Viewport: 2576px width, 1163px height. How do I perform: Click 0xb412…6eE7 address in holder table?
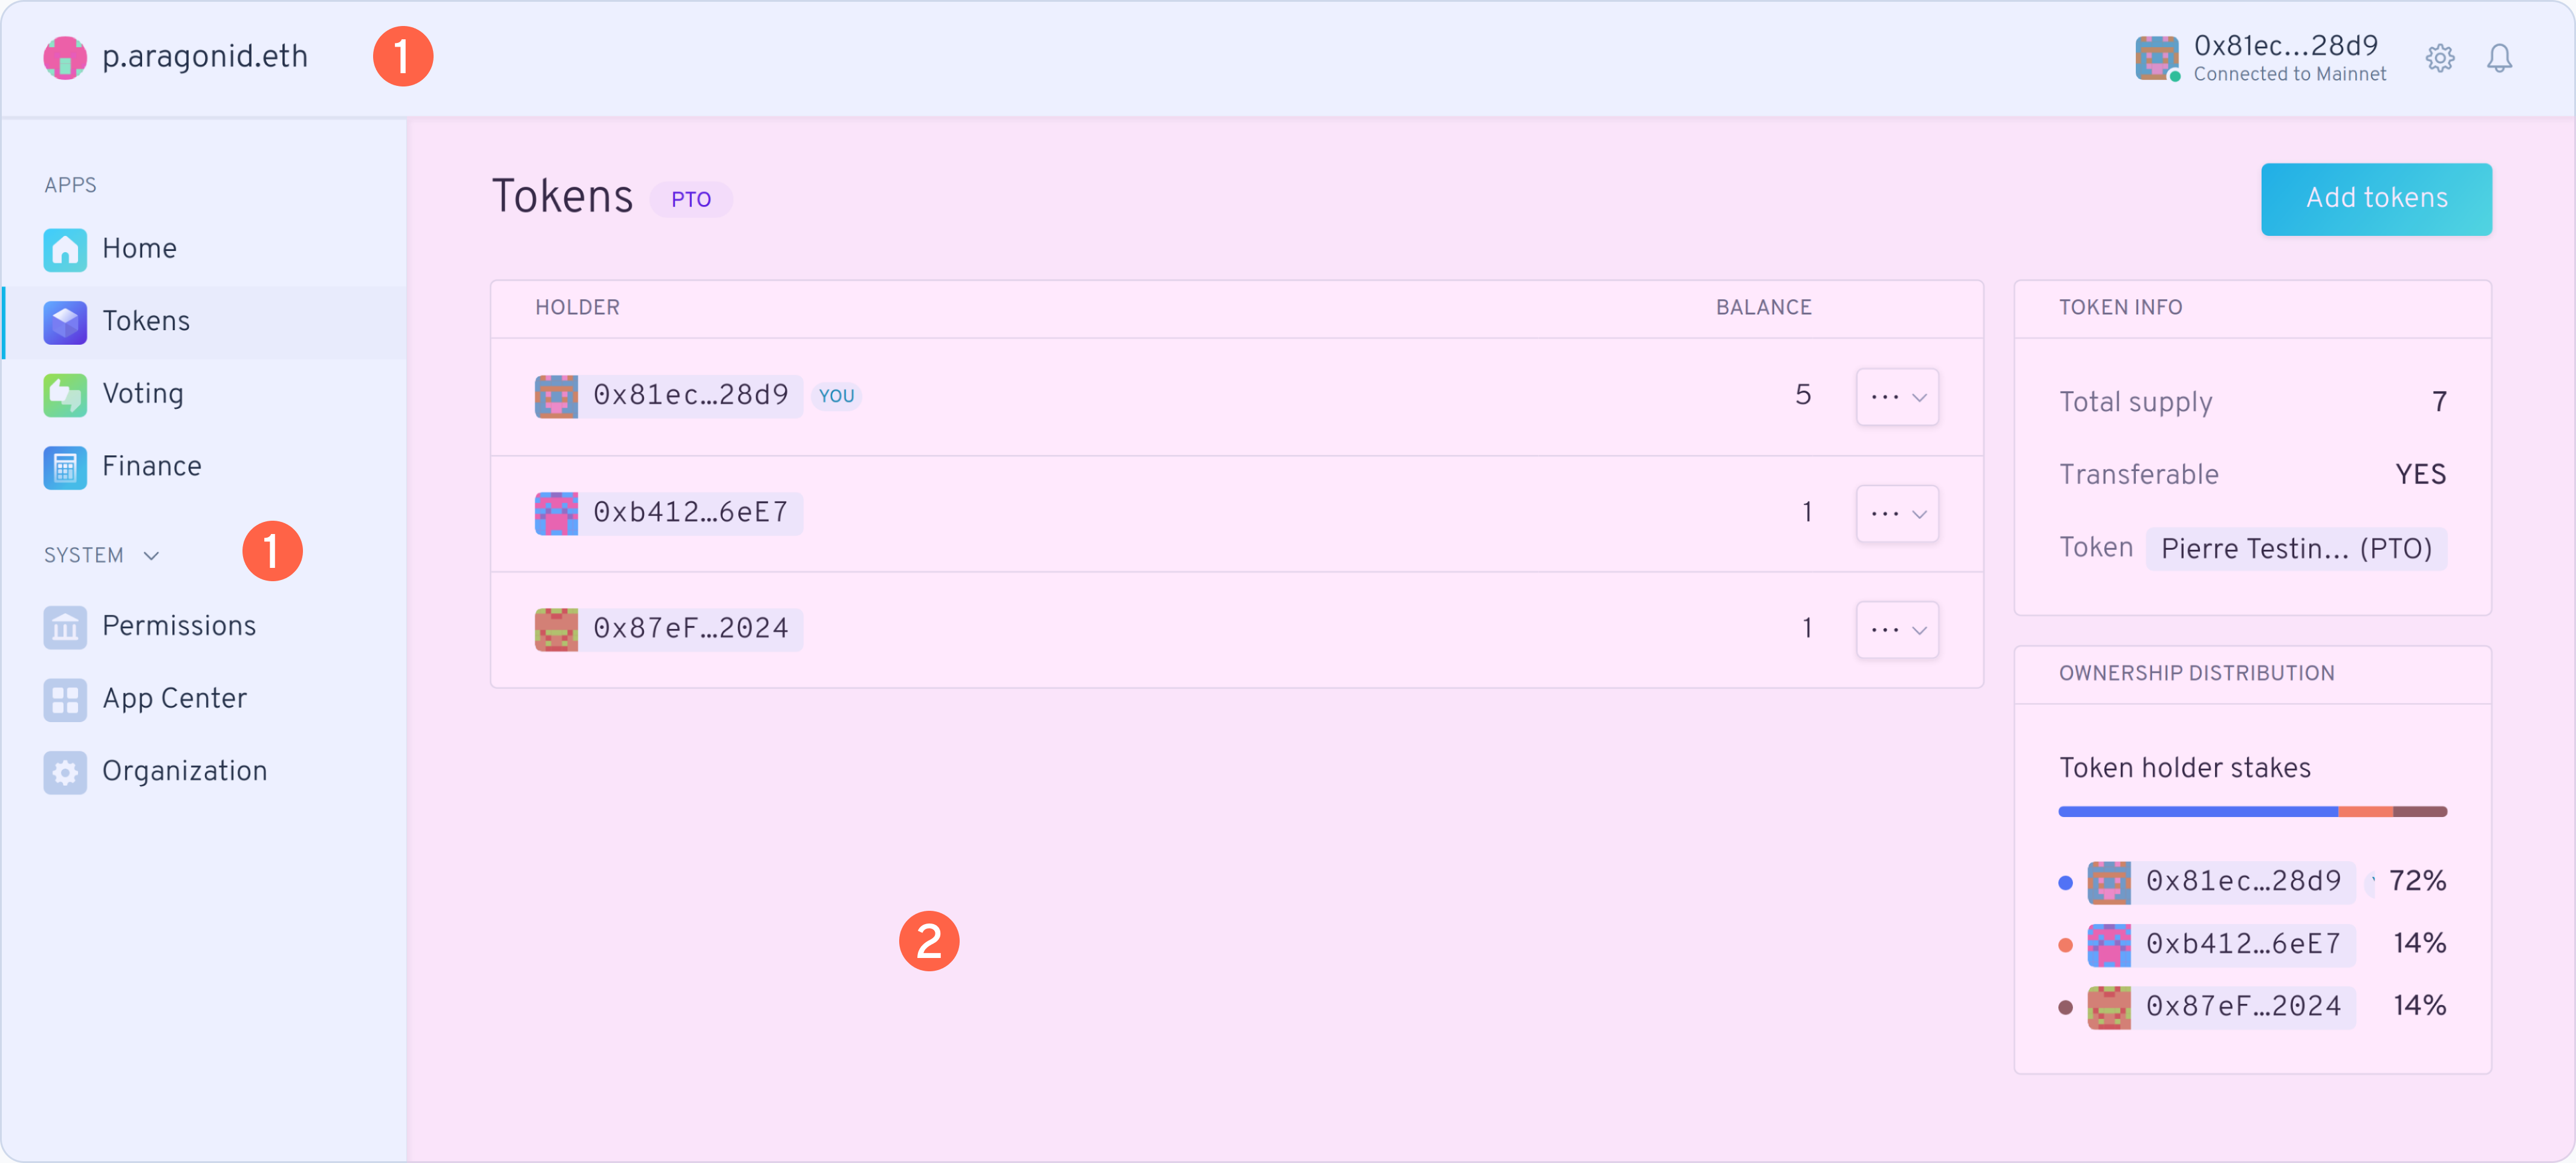(690, 513)
